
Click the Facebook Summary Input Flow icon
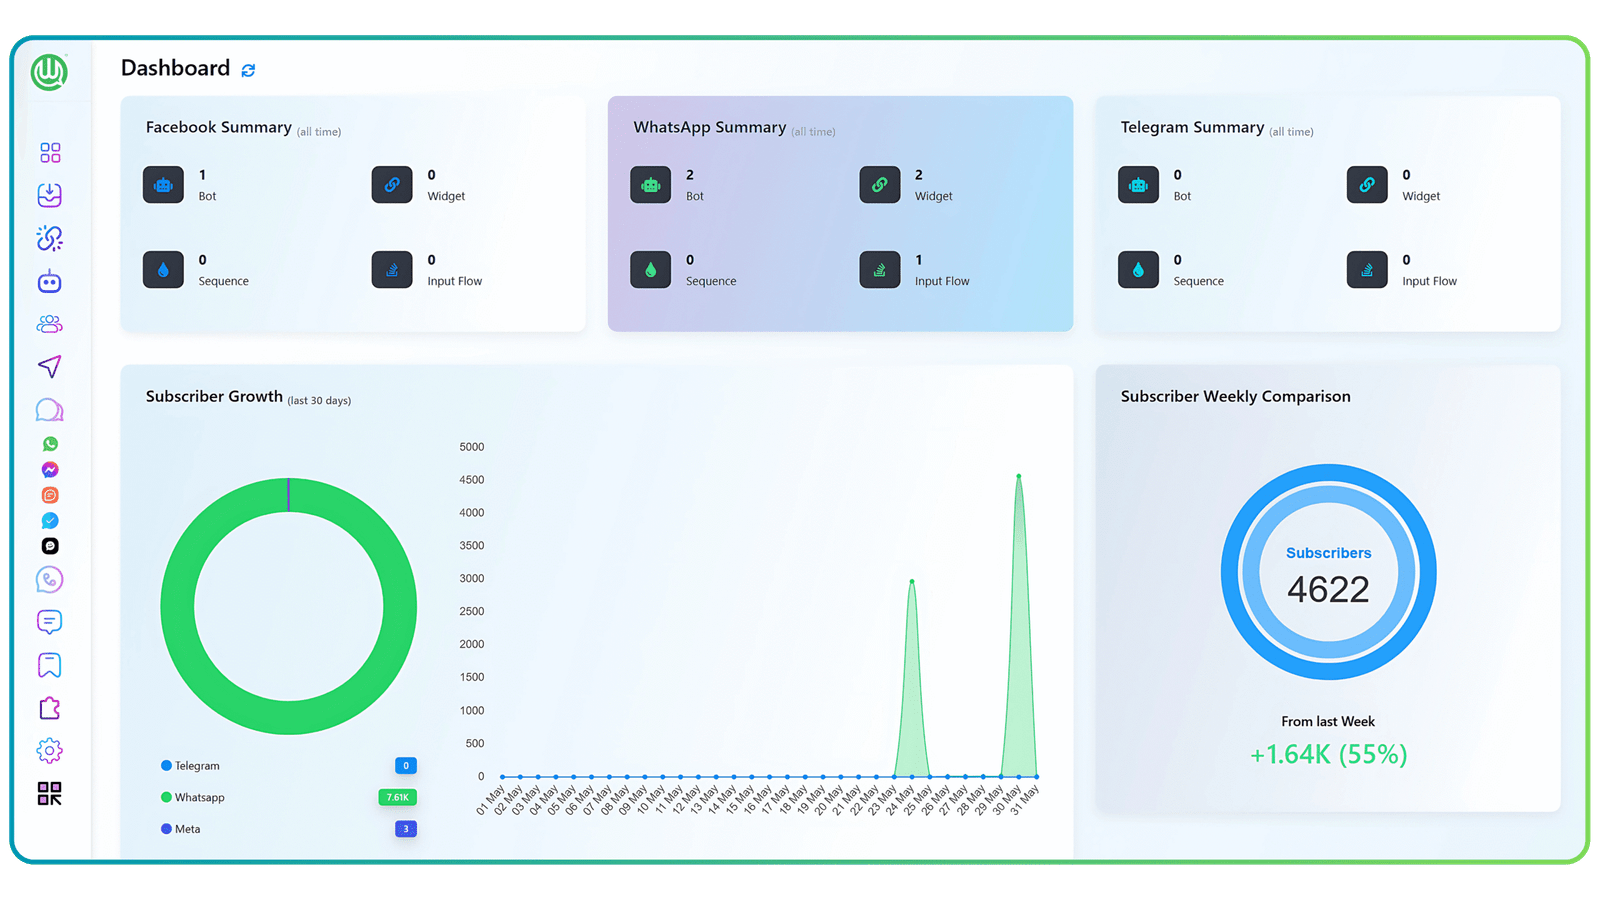tap(392, 270)
